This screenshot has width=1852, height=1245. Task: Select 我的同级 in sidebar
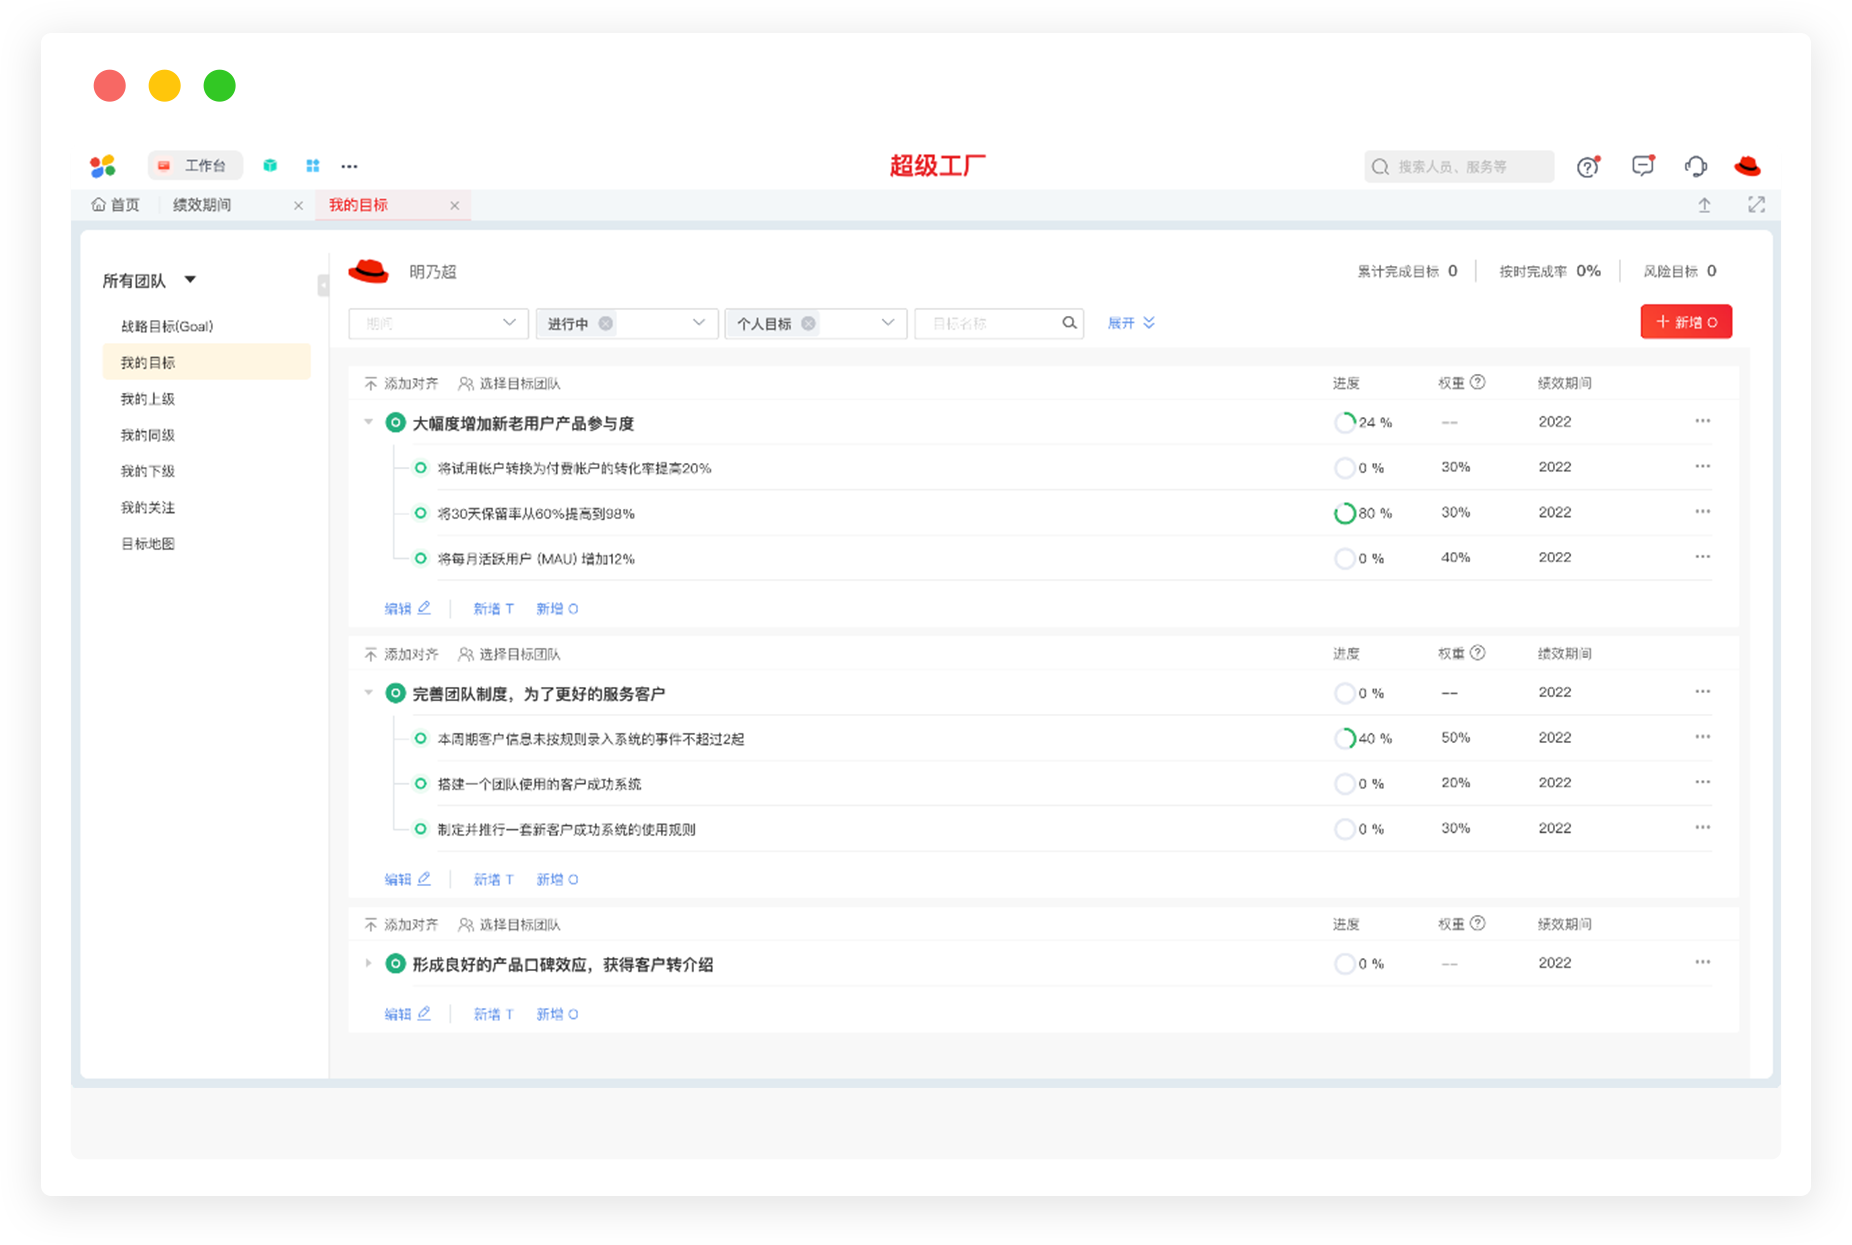tap(148, 435)
